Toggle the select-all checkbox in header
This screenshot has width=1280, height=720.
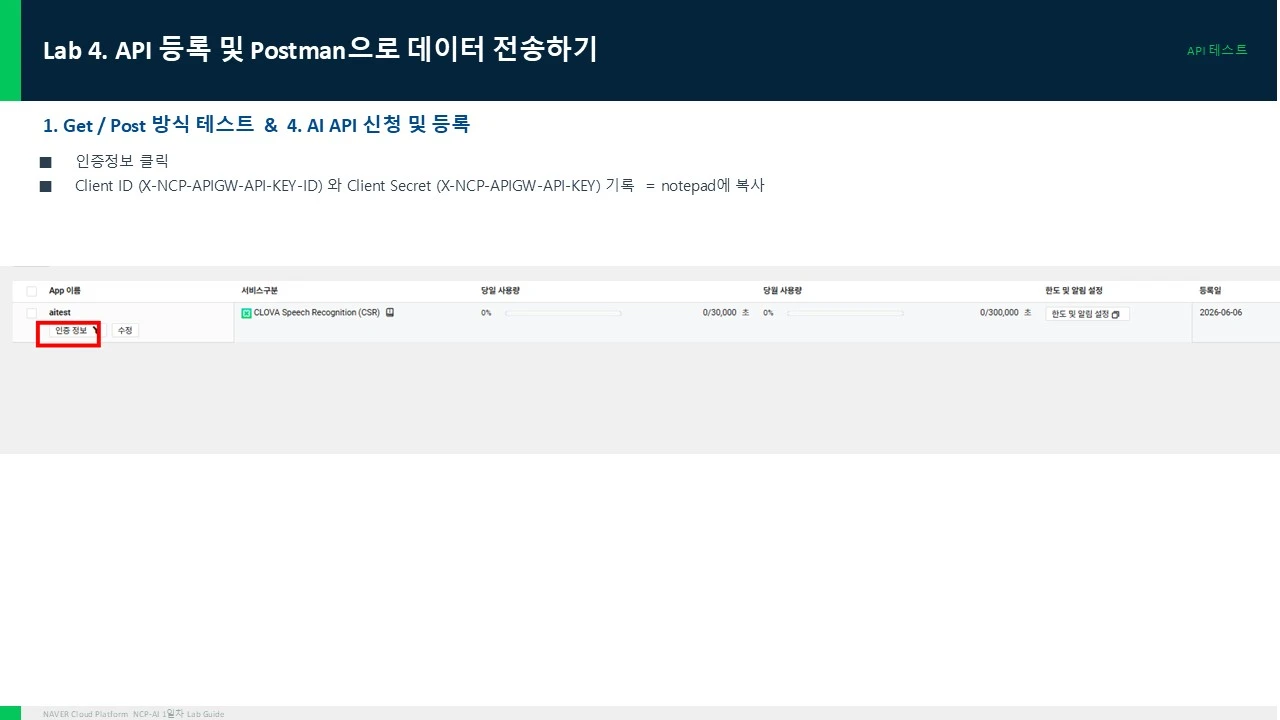[32, 291]
